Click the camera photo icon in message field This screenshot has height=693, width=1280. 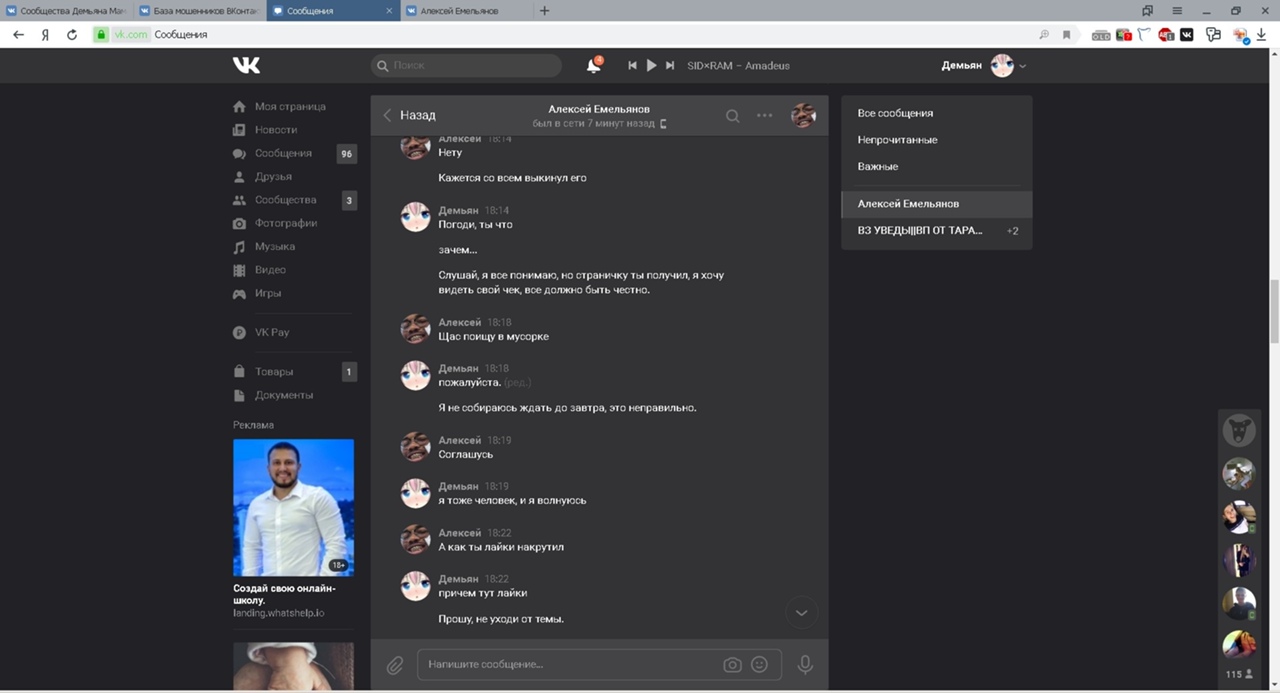pos(732,665)
